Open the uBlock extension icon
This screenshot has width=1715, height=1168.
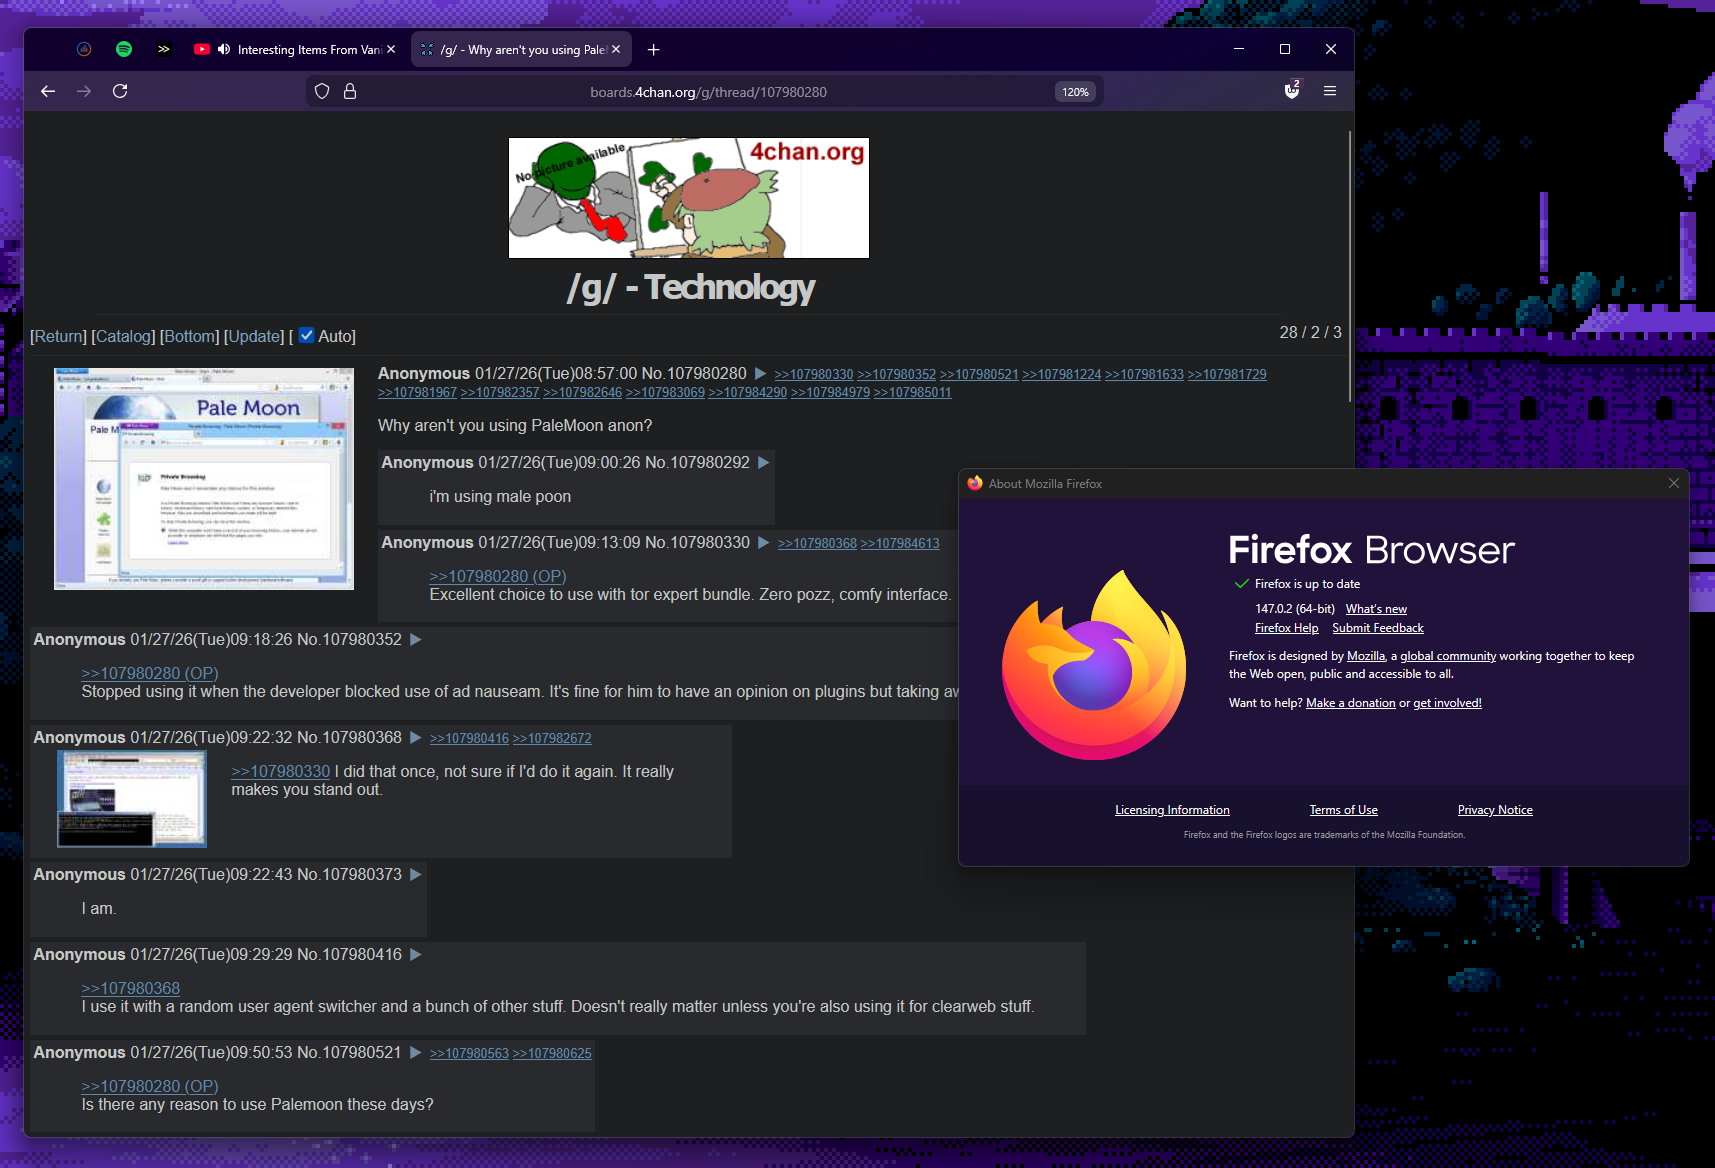coord(1292,90)
